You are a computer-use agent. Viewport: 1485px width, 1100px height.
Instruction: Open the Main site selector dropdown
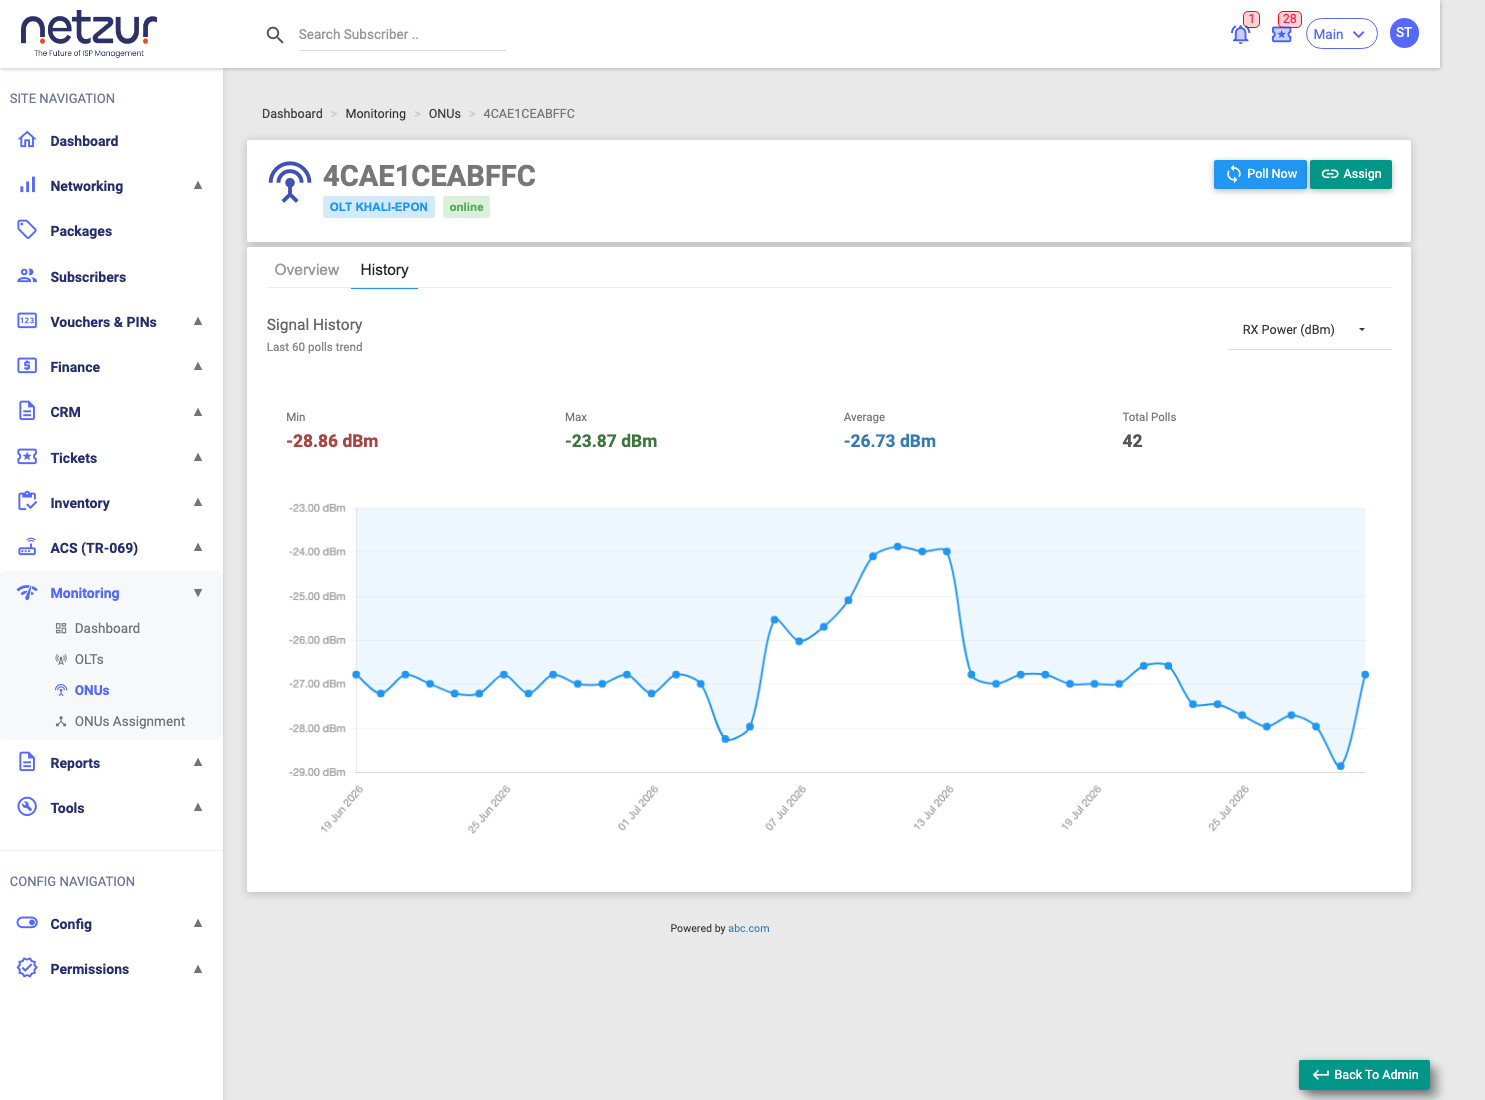coord(1341,34)
